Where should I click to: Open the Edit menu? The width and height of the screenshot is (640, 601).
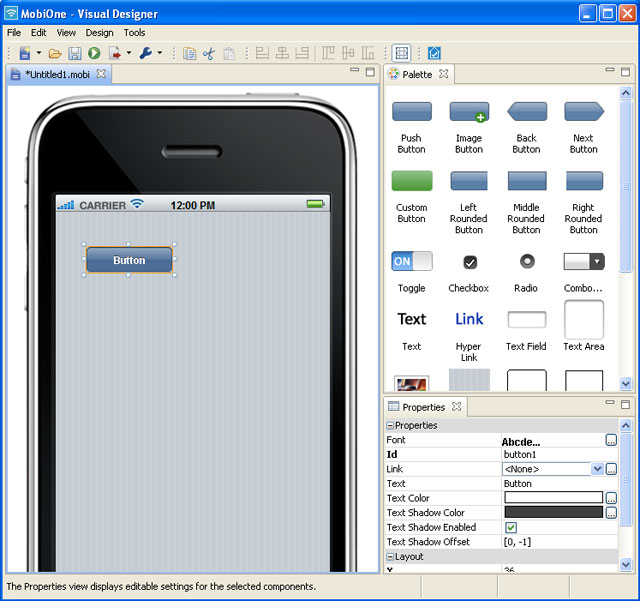(x=38, y=33)
